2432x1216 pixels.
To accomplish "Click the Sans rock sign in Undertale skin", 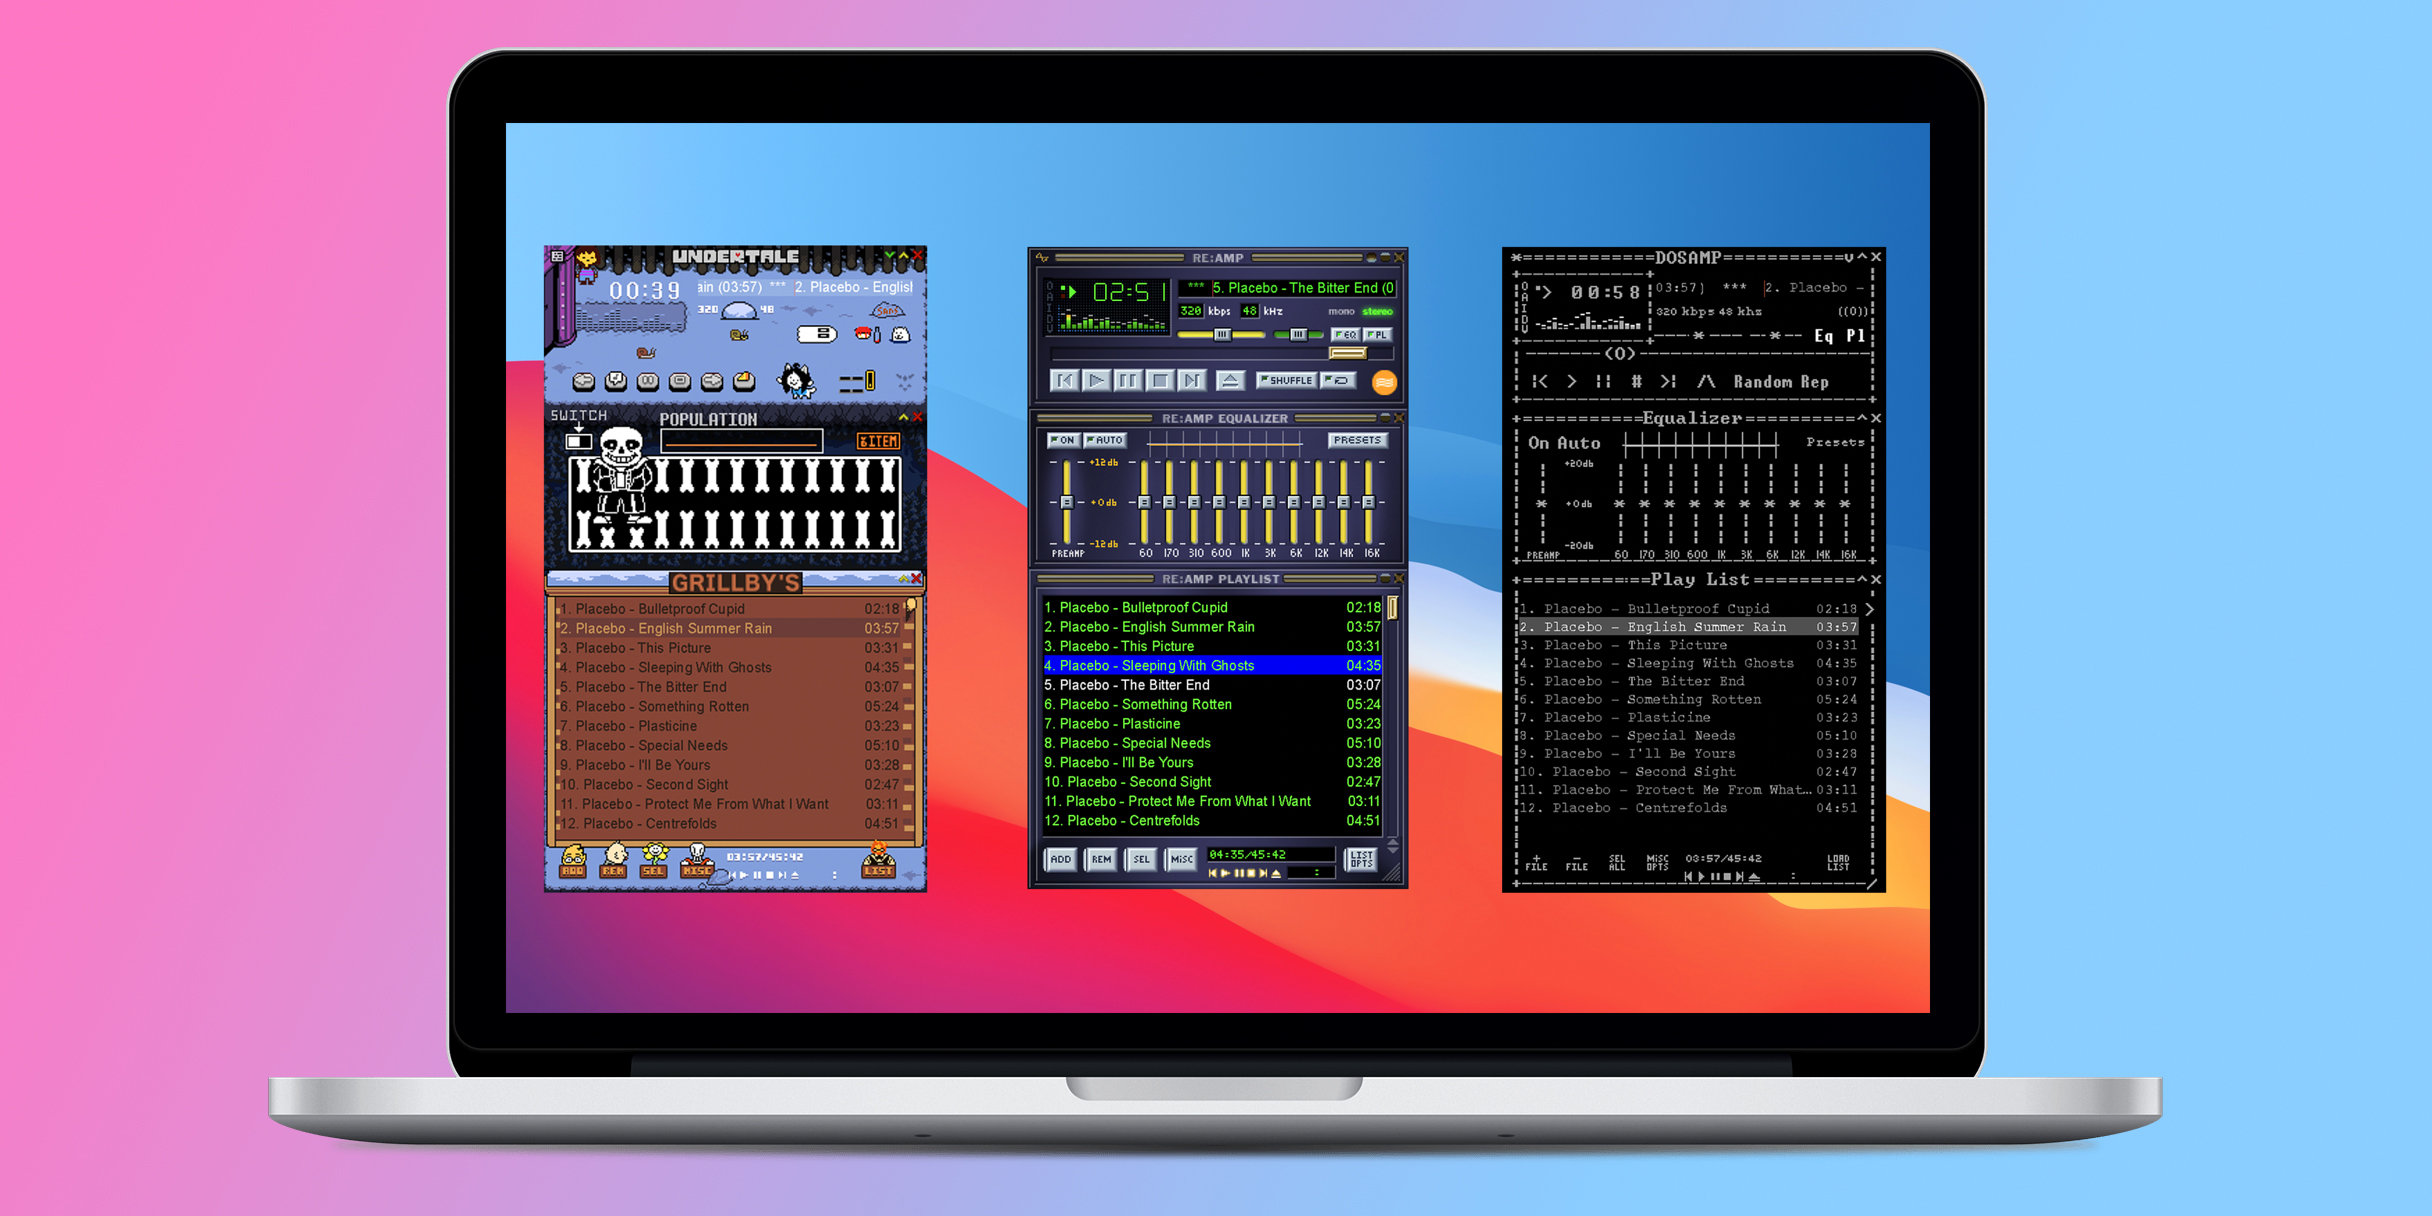I will pos(886,311).
